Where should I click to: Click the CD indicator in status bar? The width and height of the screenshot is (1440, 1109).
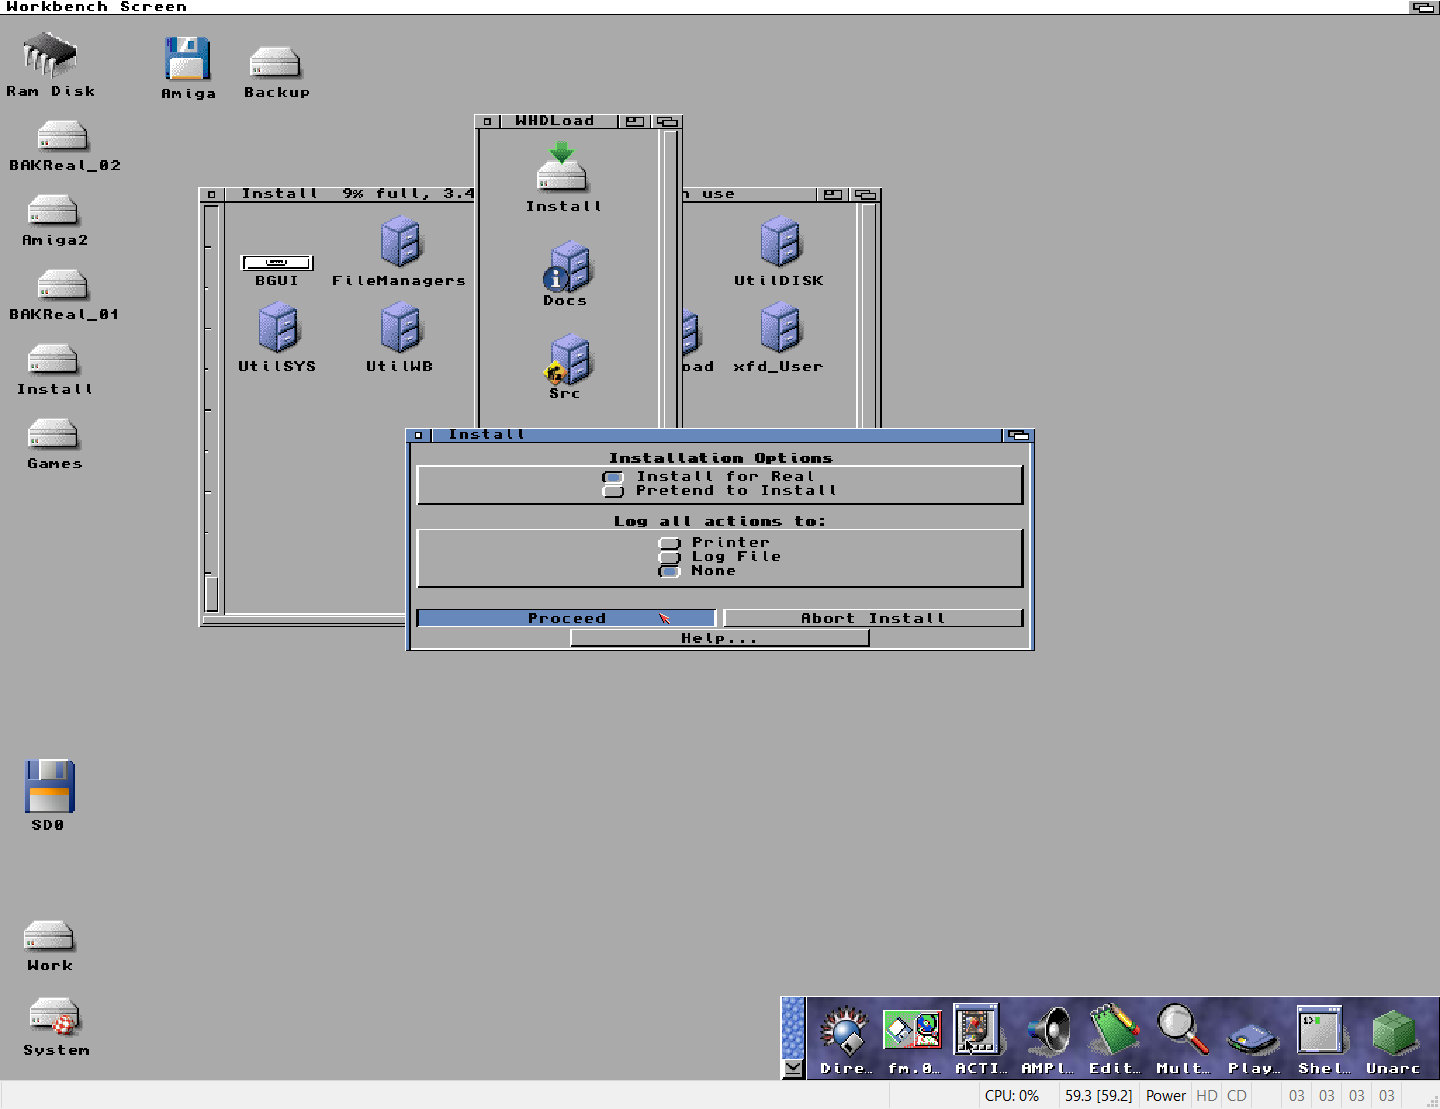coord(1237,1096)
